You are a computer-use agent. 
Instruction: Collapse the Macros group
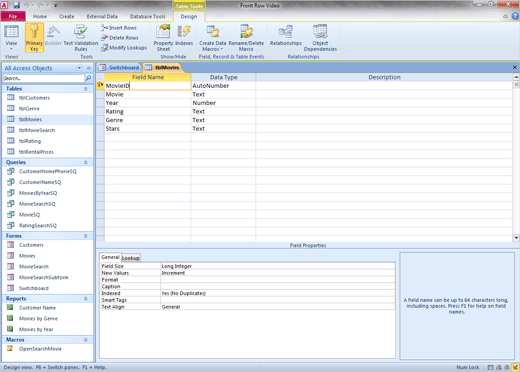click(x=86, y=340)
